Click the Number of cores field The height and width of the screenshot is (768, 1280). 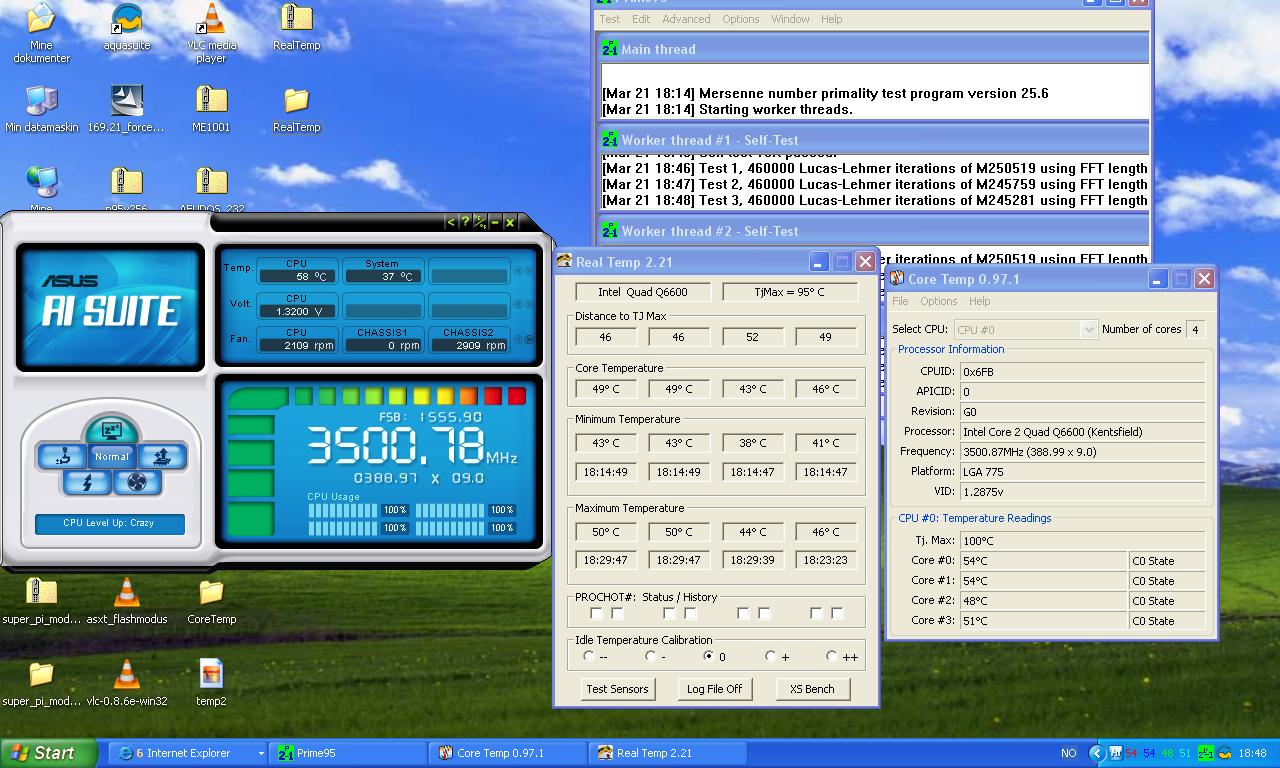pyautogui.click(x=1195, y=329)
